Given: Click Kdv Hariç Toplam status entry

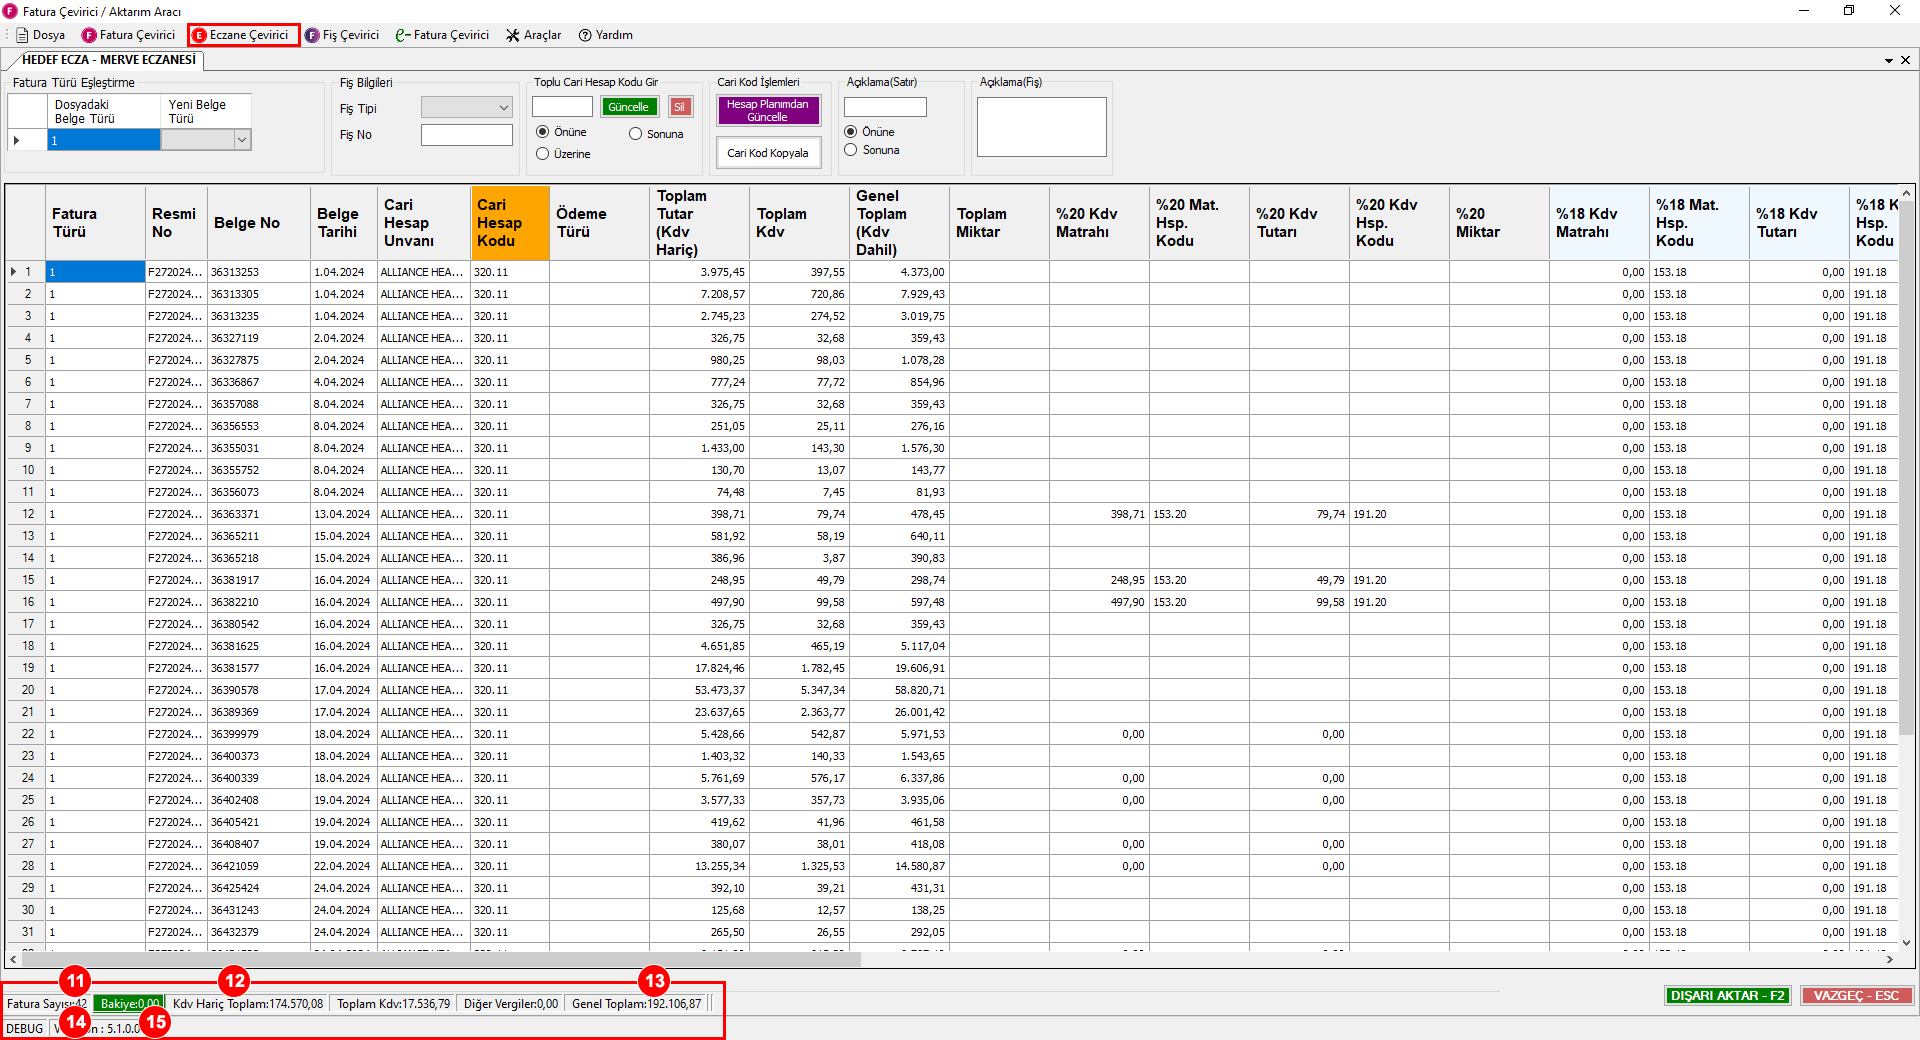Looking at the screenshot, I should tap(248, 1004).
